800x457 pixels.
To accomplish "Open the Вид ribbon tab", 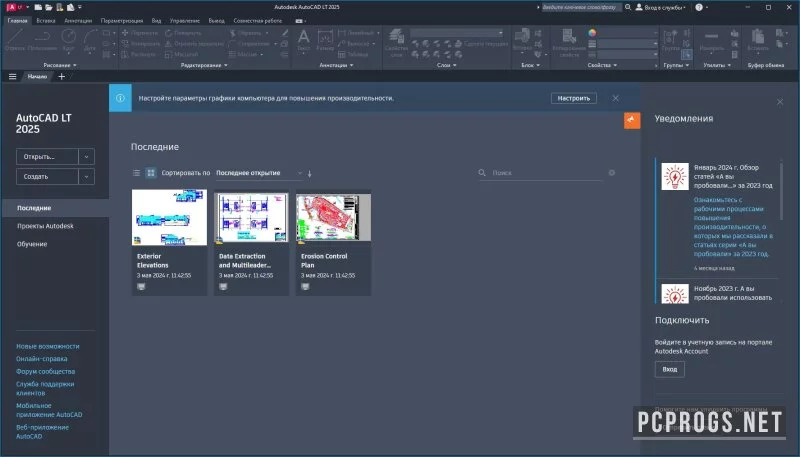I will 156,21.
